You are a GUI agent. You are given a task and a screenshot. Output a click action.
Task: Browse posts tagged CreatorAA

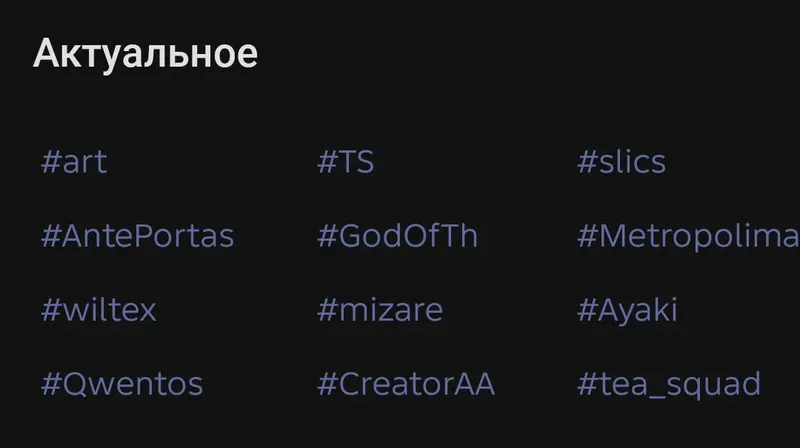(406, 384)
